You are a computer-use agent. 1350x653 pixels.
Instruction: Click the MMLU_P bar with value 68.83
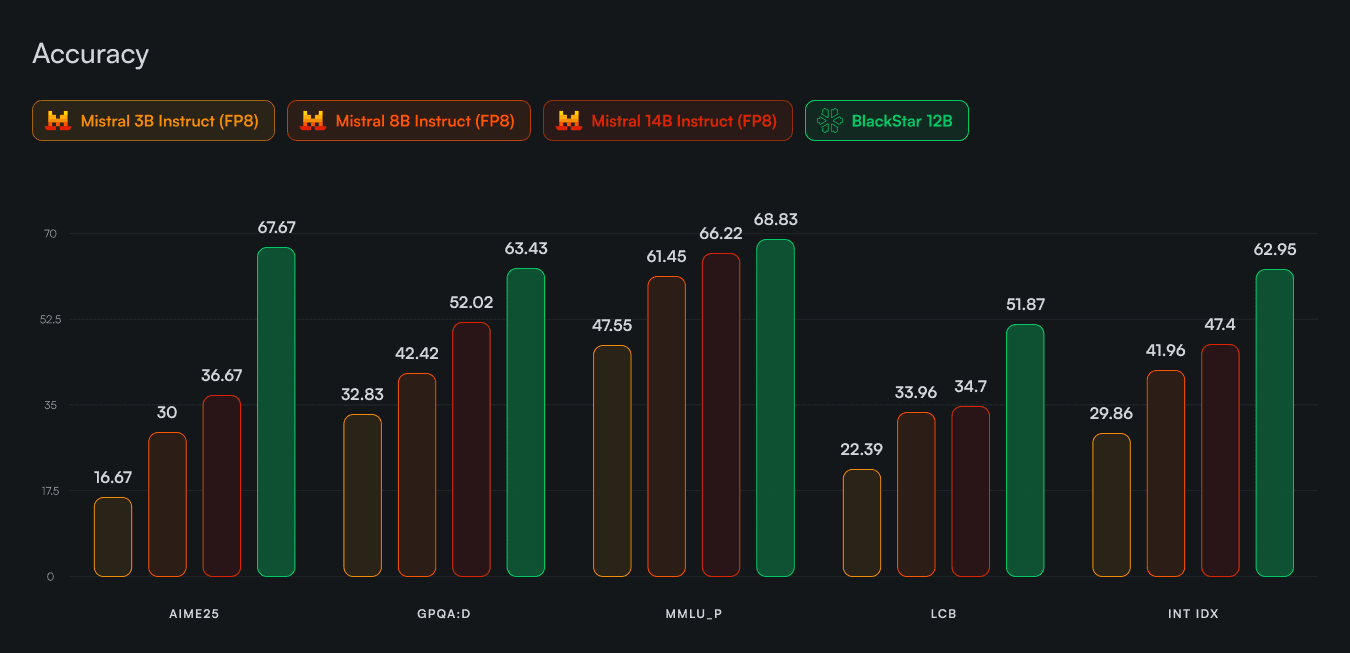(775, 408)
